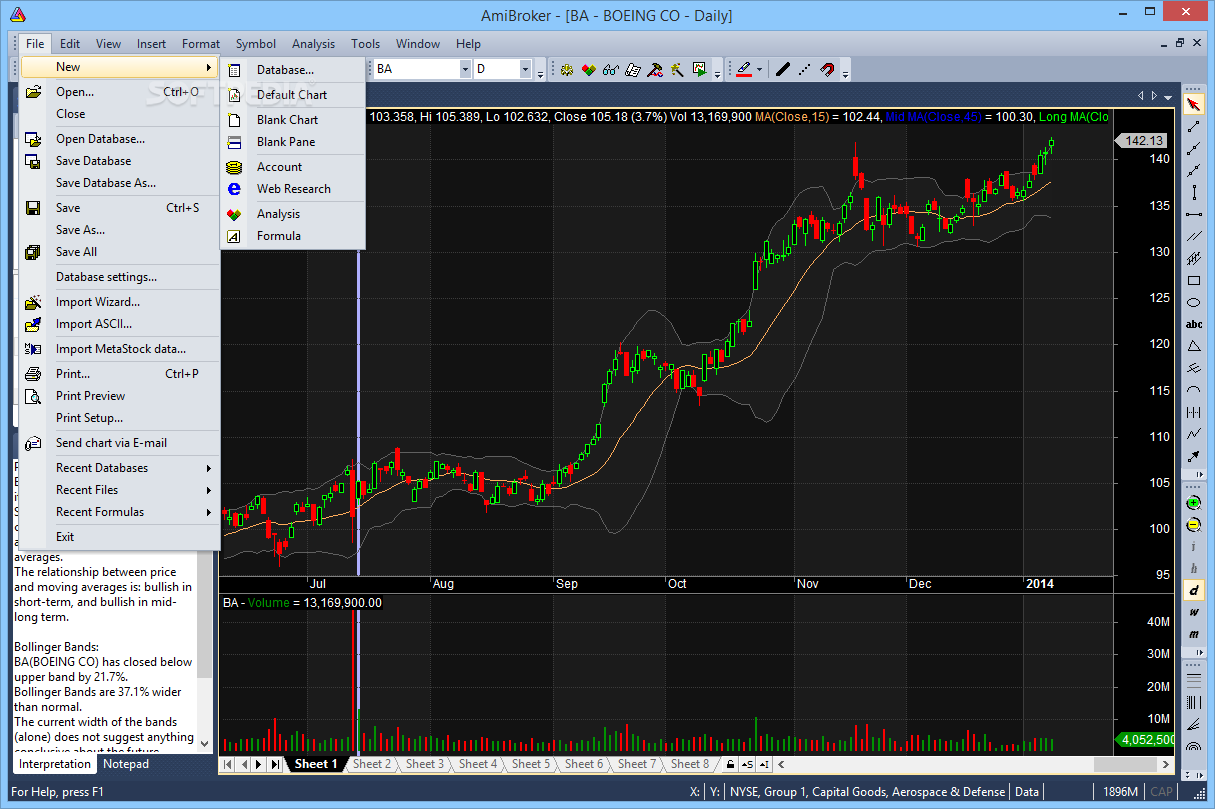Select the vertical line segment tool
The height and width of the screenshot is (809, 1215).
tap(1193, 193)
